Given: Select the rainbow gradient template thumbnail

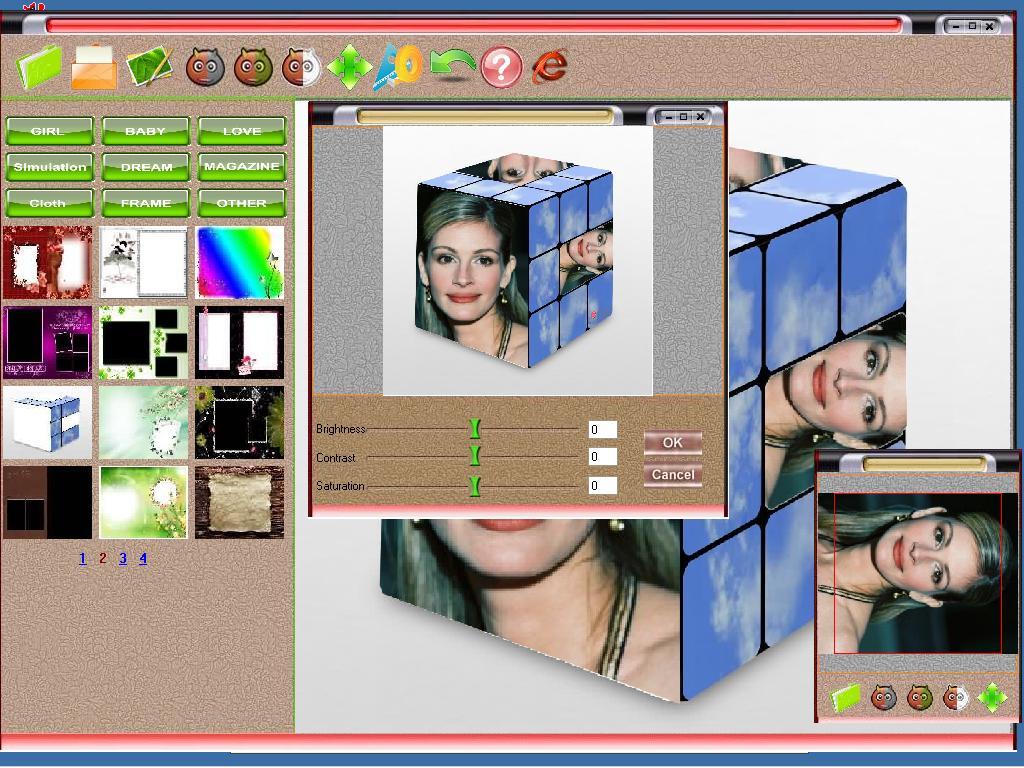Looking at the screenshot, I should tap(240, 263).
